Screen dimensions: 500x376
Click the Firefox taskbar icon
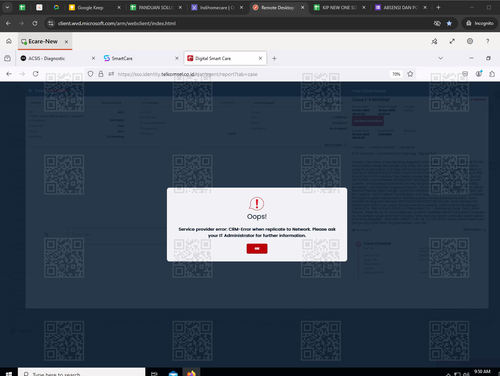coord(191,373)
